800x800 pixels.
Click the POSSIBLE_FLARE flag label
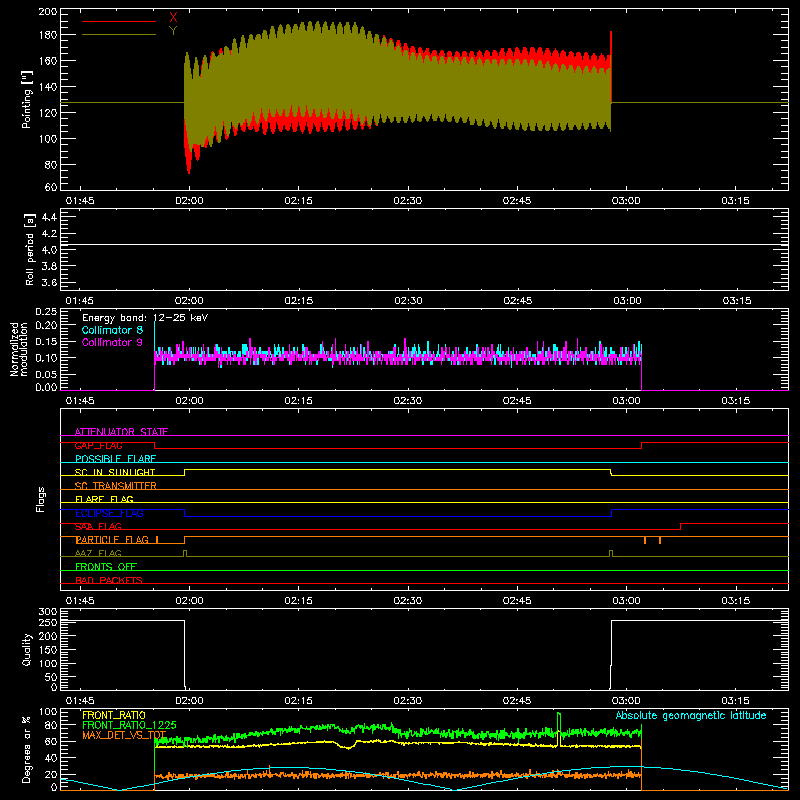[x=115, y=459]
